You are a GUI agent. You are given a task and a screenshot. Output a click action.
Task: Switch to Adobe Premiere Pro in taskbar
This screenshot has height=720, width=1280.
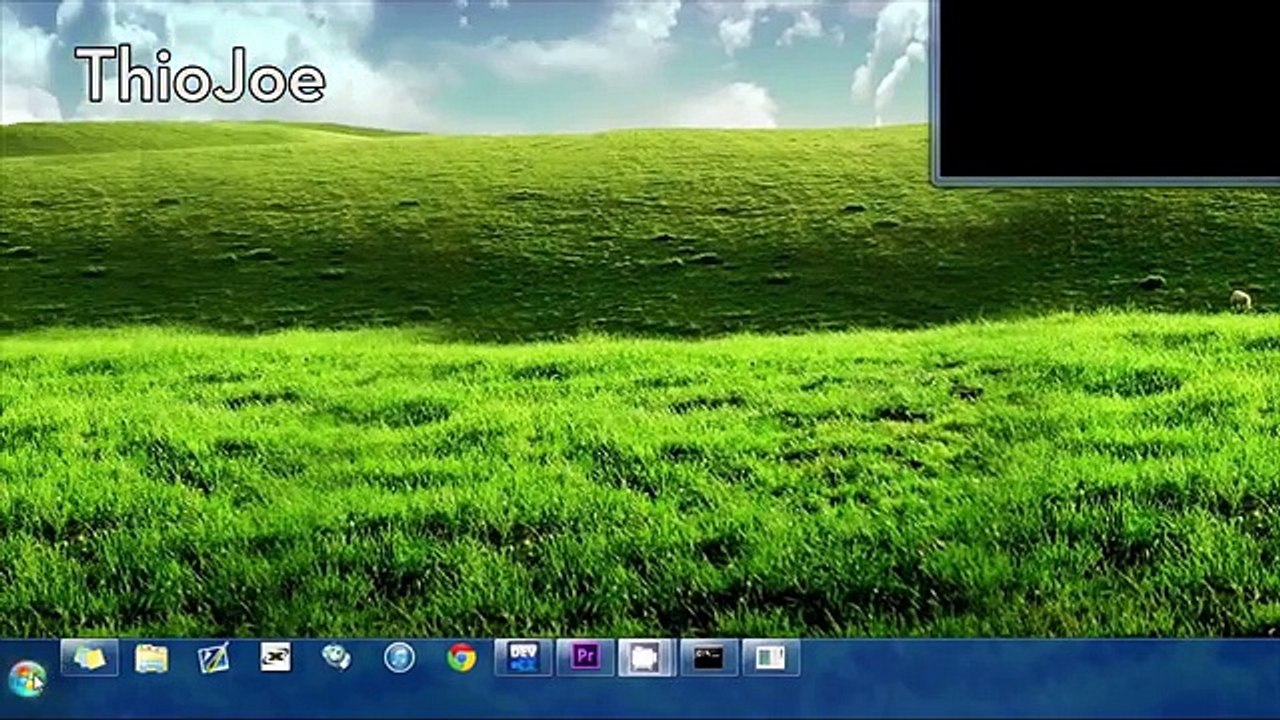click(585, 658)
